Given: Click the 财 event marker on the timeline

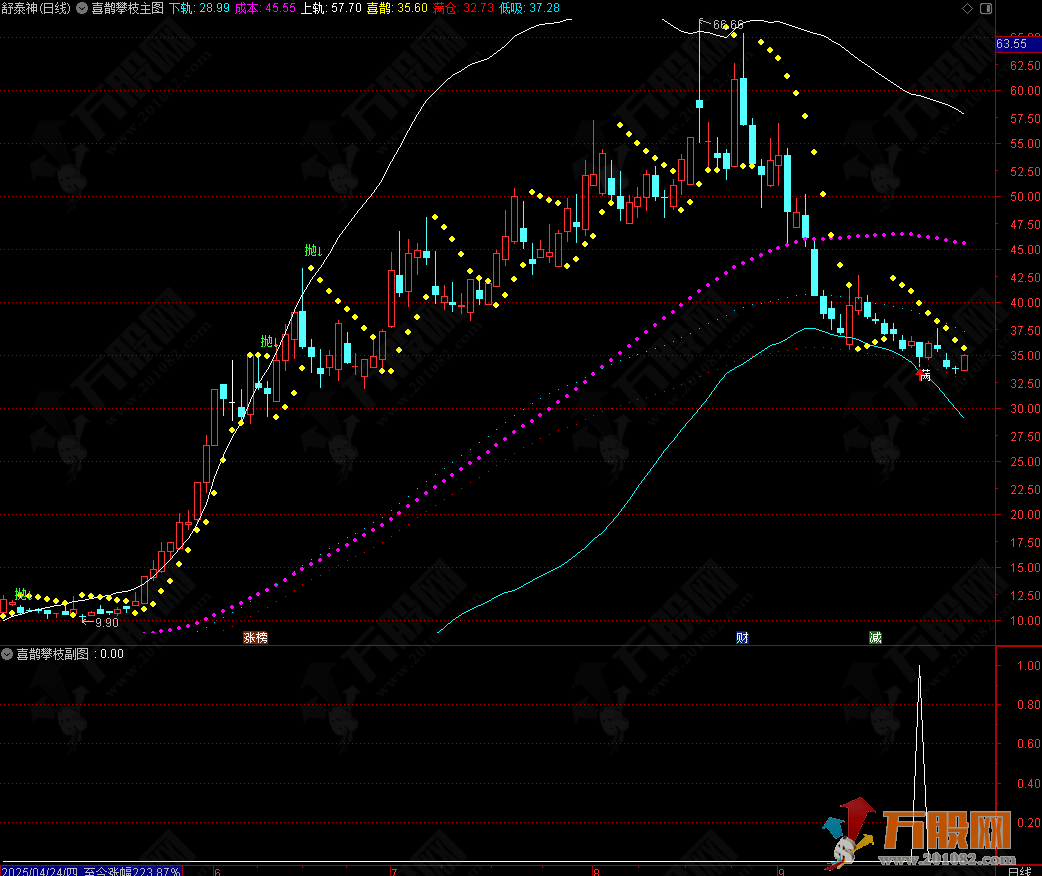Looking at the screenshot, I should (742, 637).
